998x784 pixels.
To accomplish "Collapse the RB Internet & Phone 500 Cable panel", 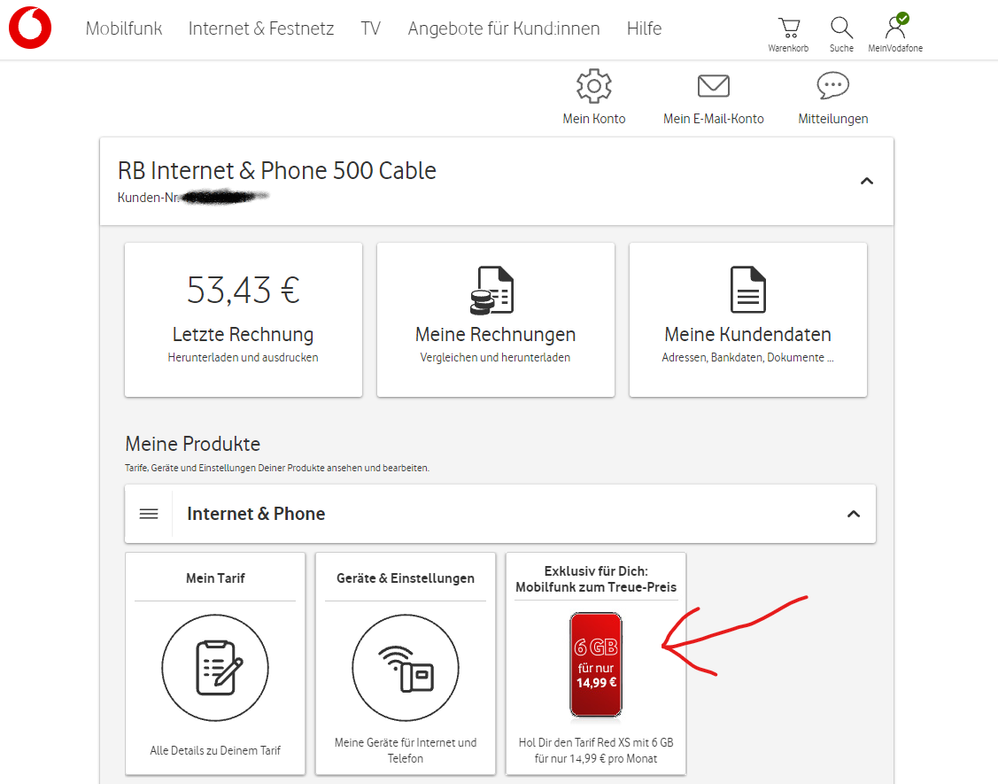I will (866, 181).
